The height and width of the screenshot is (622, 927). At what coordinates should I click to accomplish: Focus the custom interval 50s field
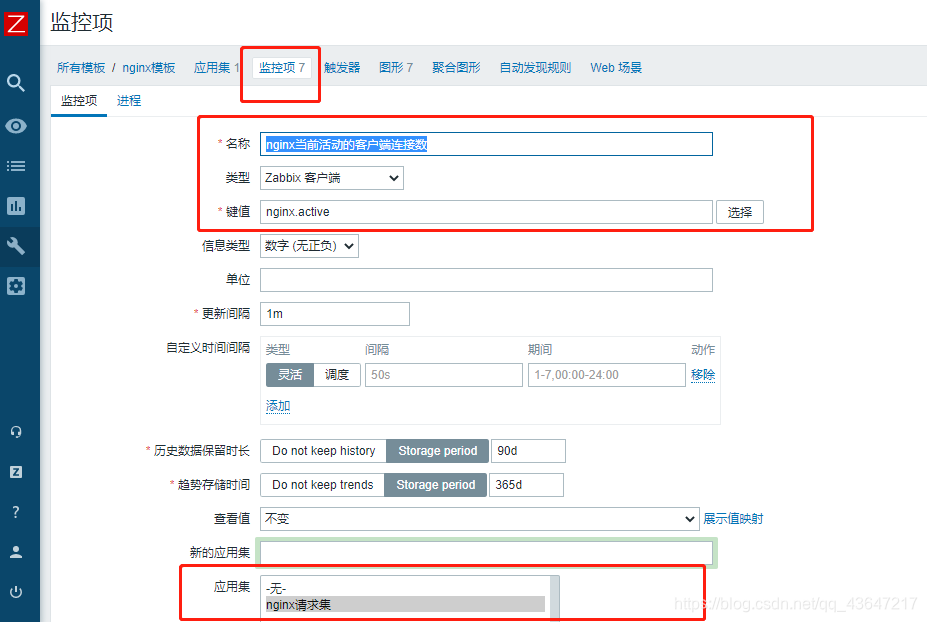click(x=444, y=375)
